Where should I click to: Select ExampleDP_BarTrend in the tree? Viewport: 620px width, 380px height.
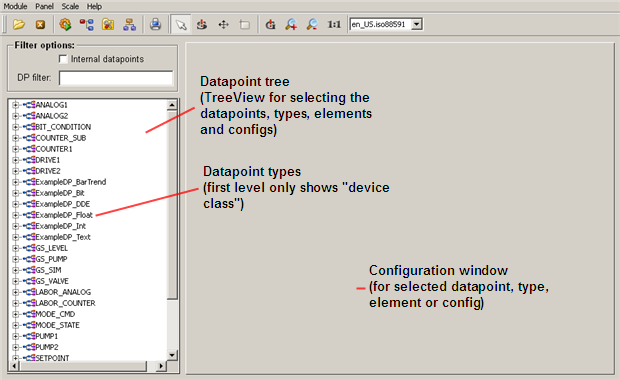point(71,182)
